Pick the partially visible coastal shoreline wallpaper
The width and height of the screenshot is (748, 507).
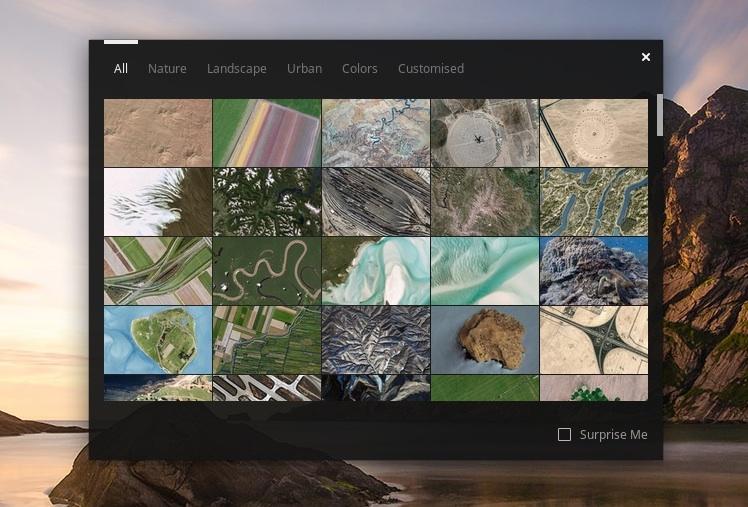(158, 388)
